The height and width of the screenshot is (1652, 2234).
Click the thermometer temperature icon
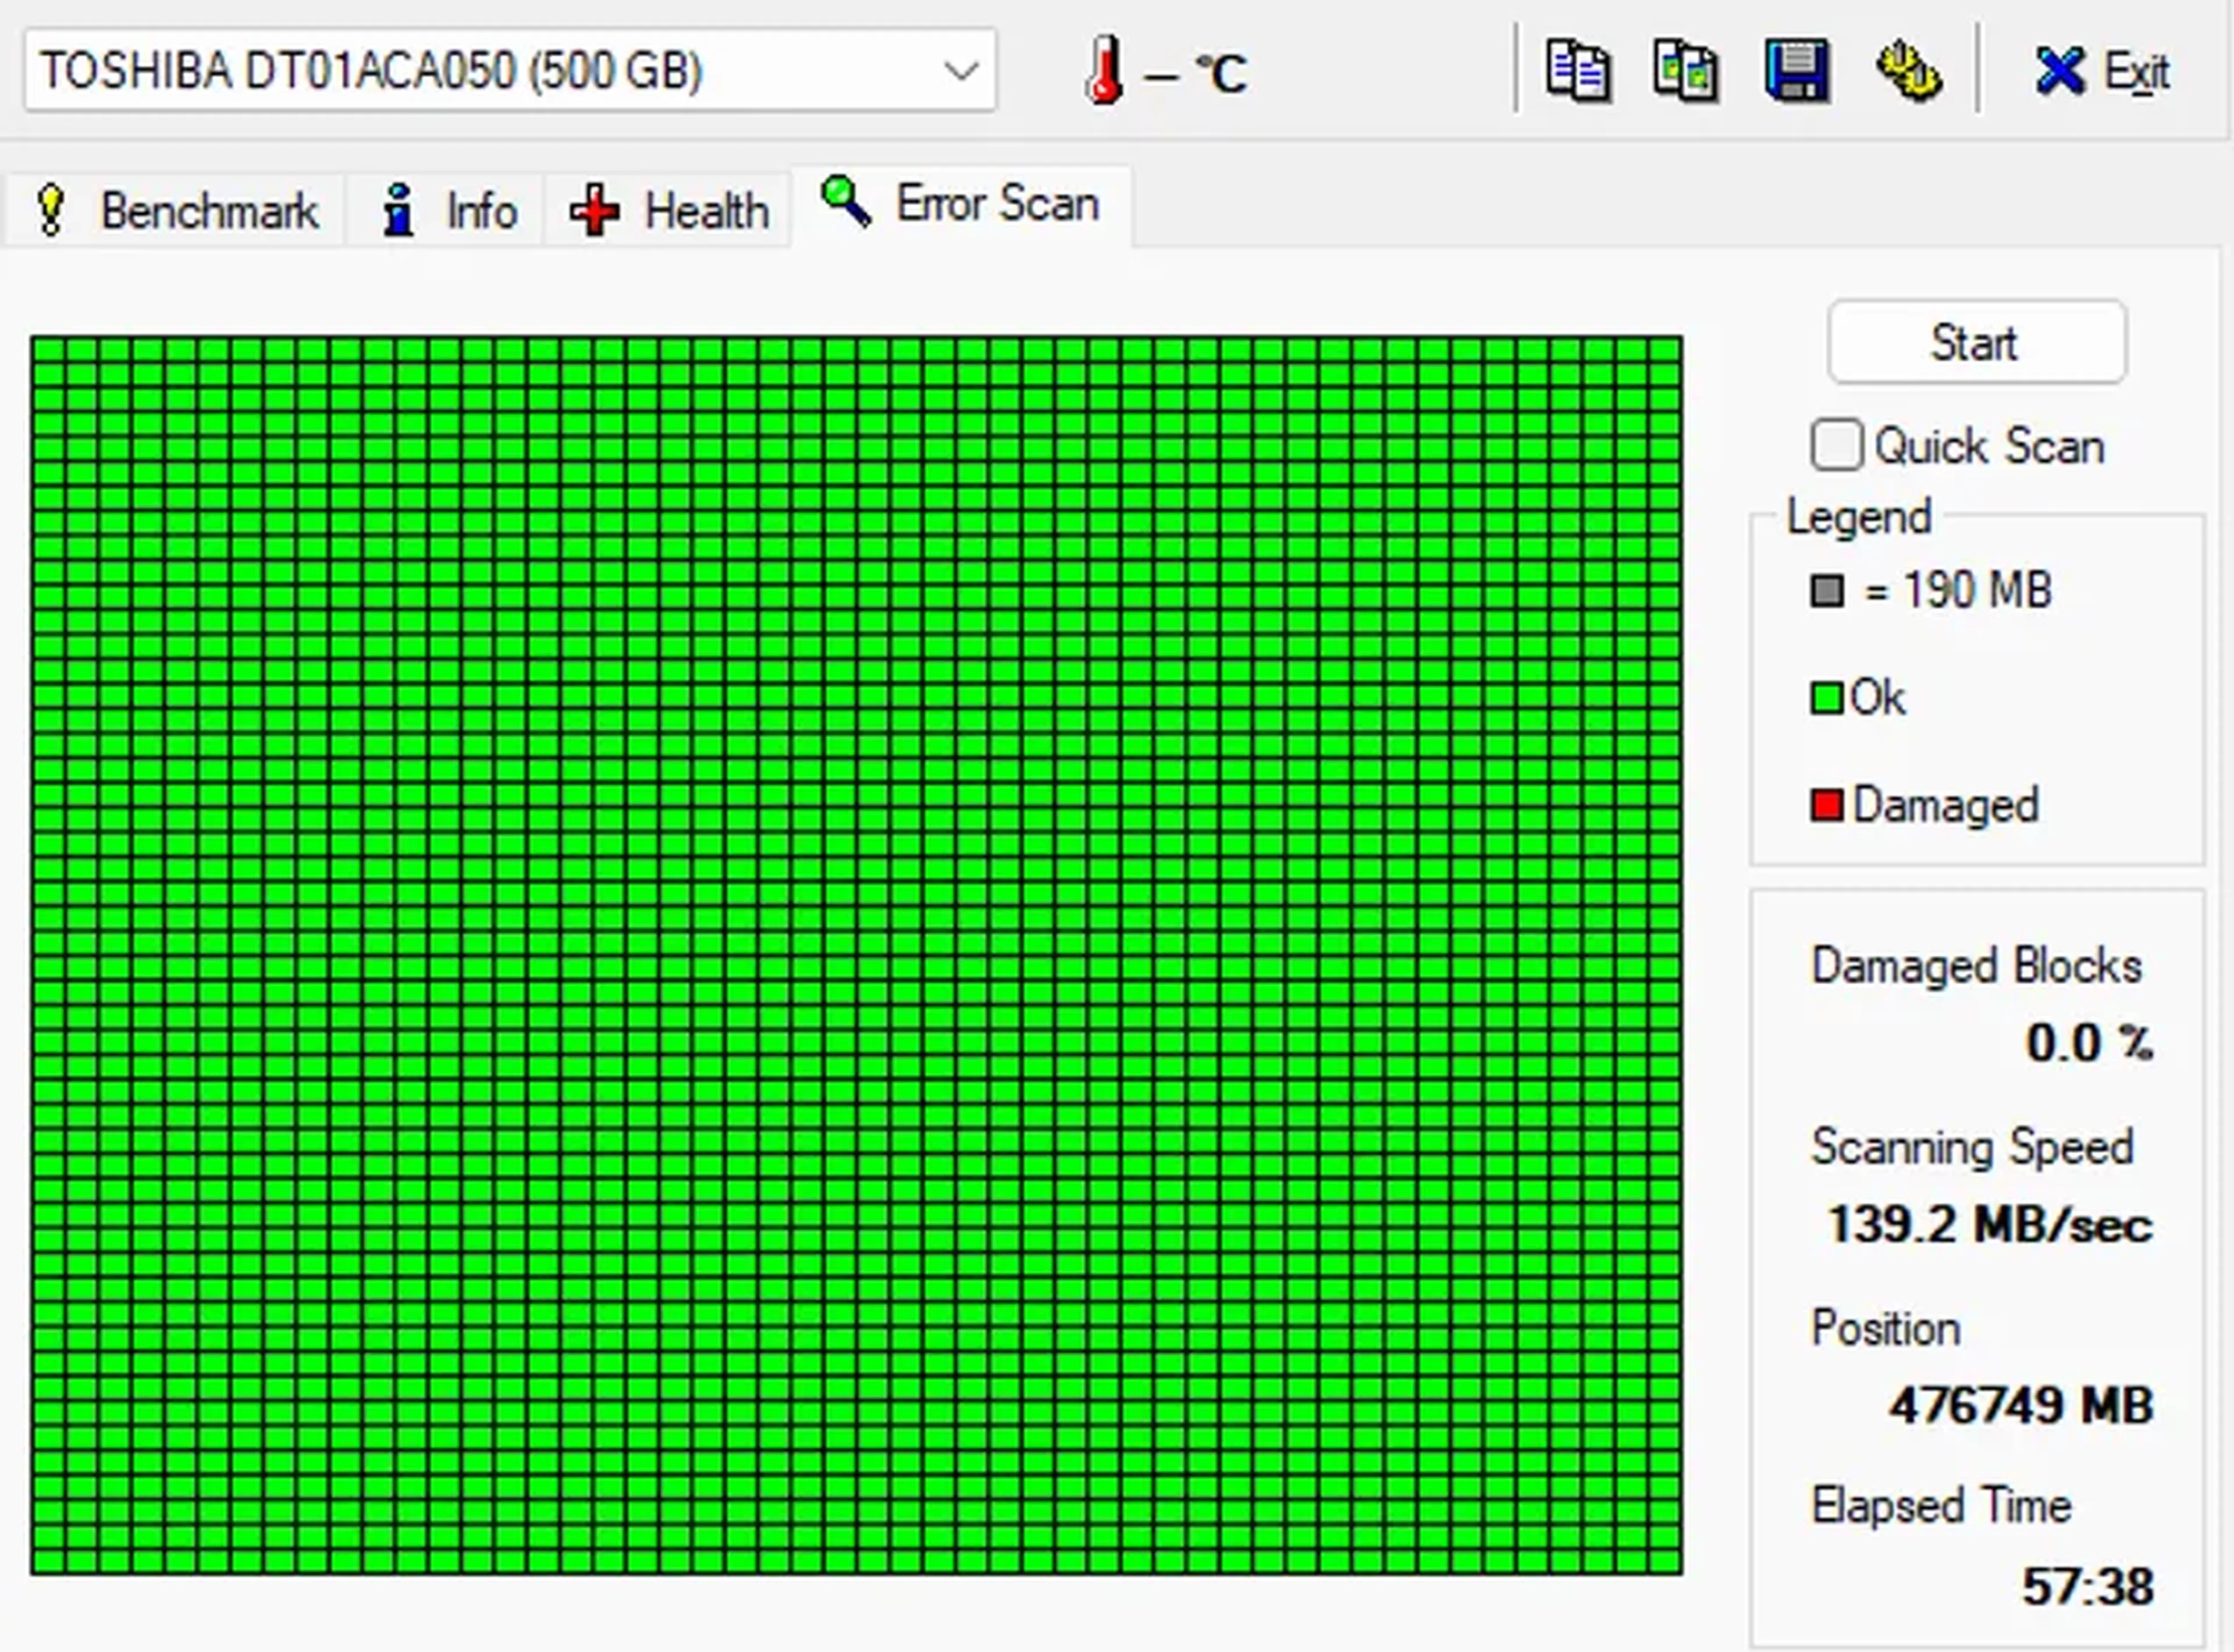tap(1105, 71)
